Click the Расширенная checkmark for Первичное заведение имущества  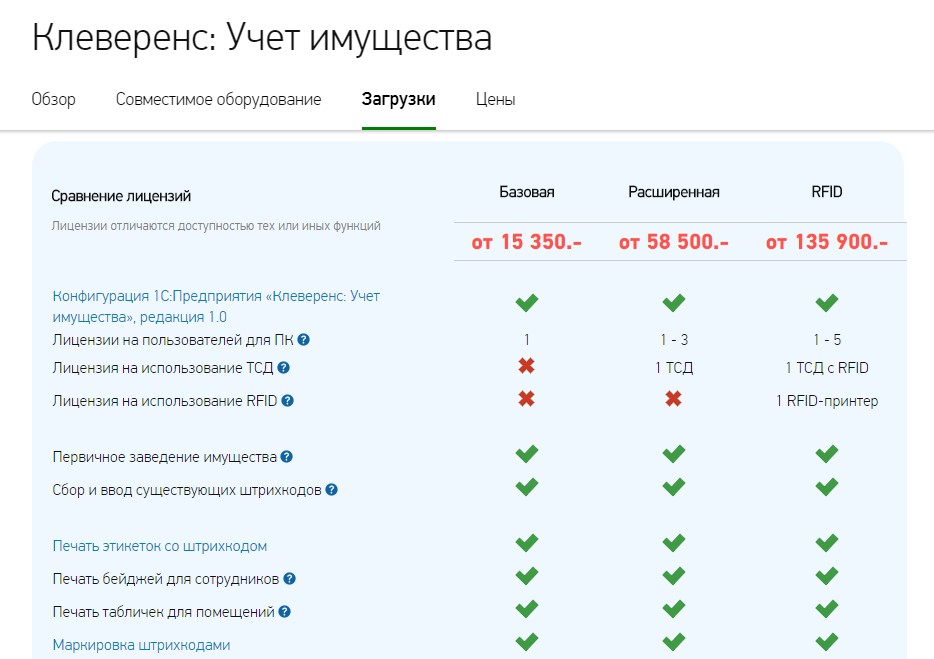(674, 454)
